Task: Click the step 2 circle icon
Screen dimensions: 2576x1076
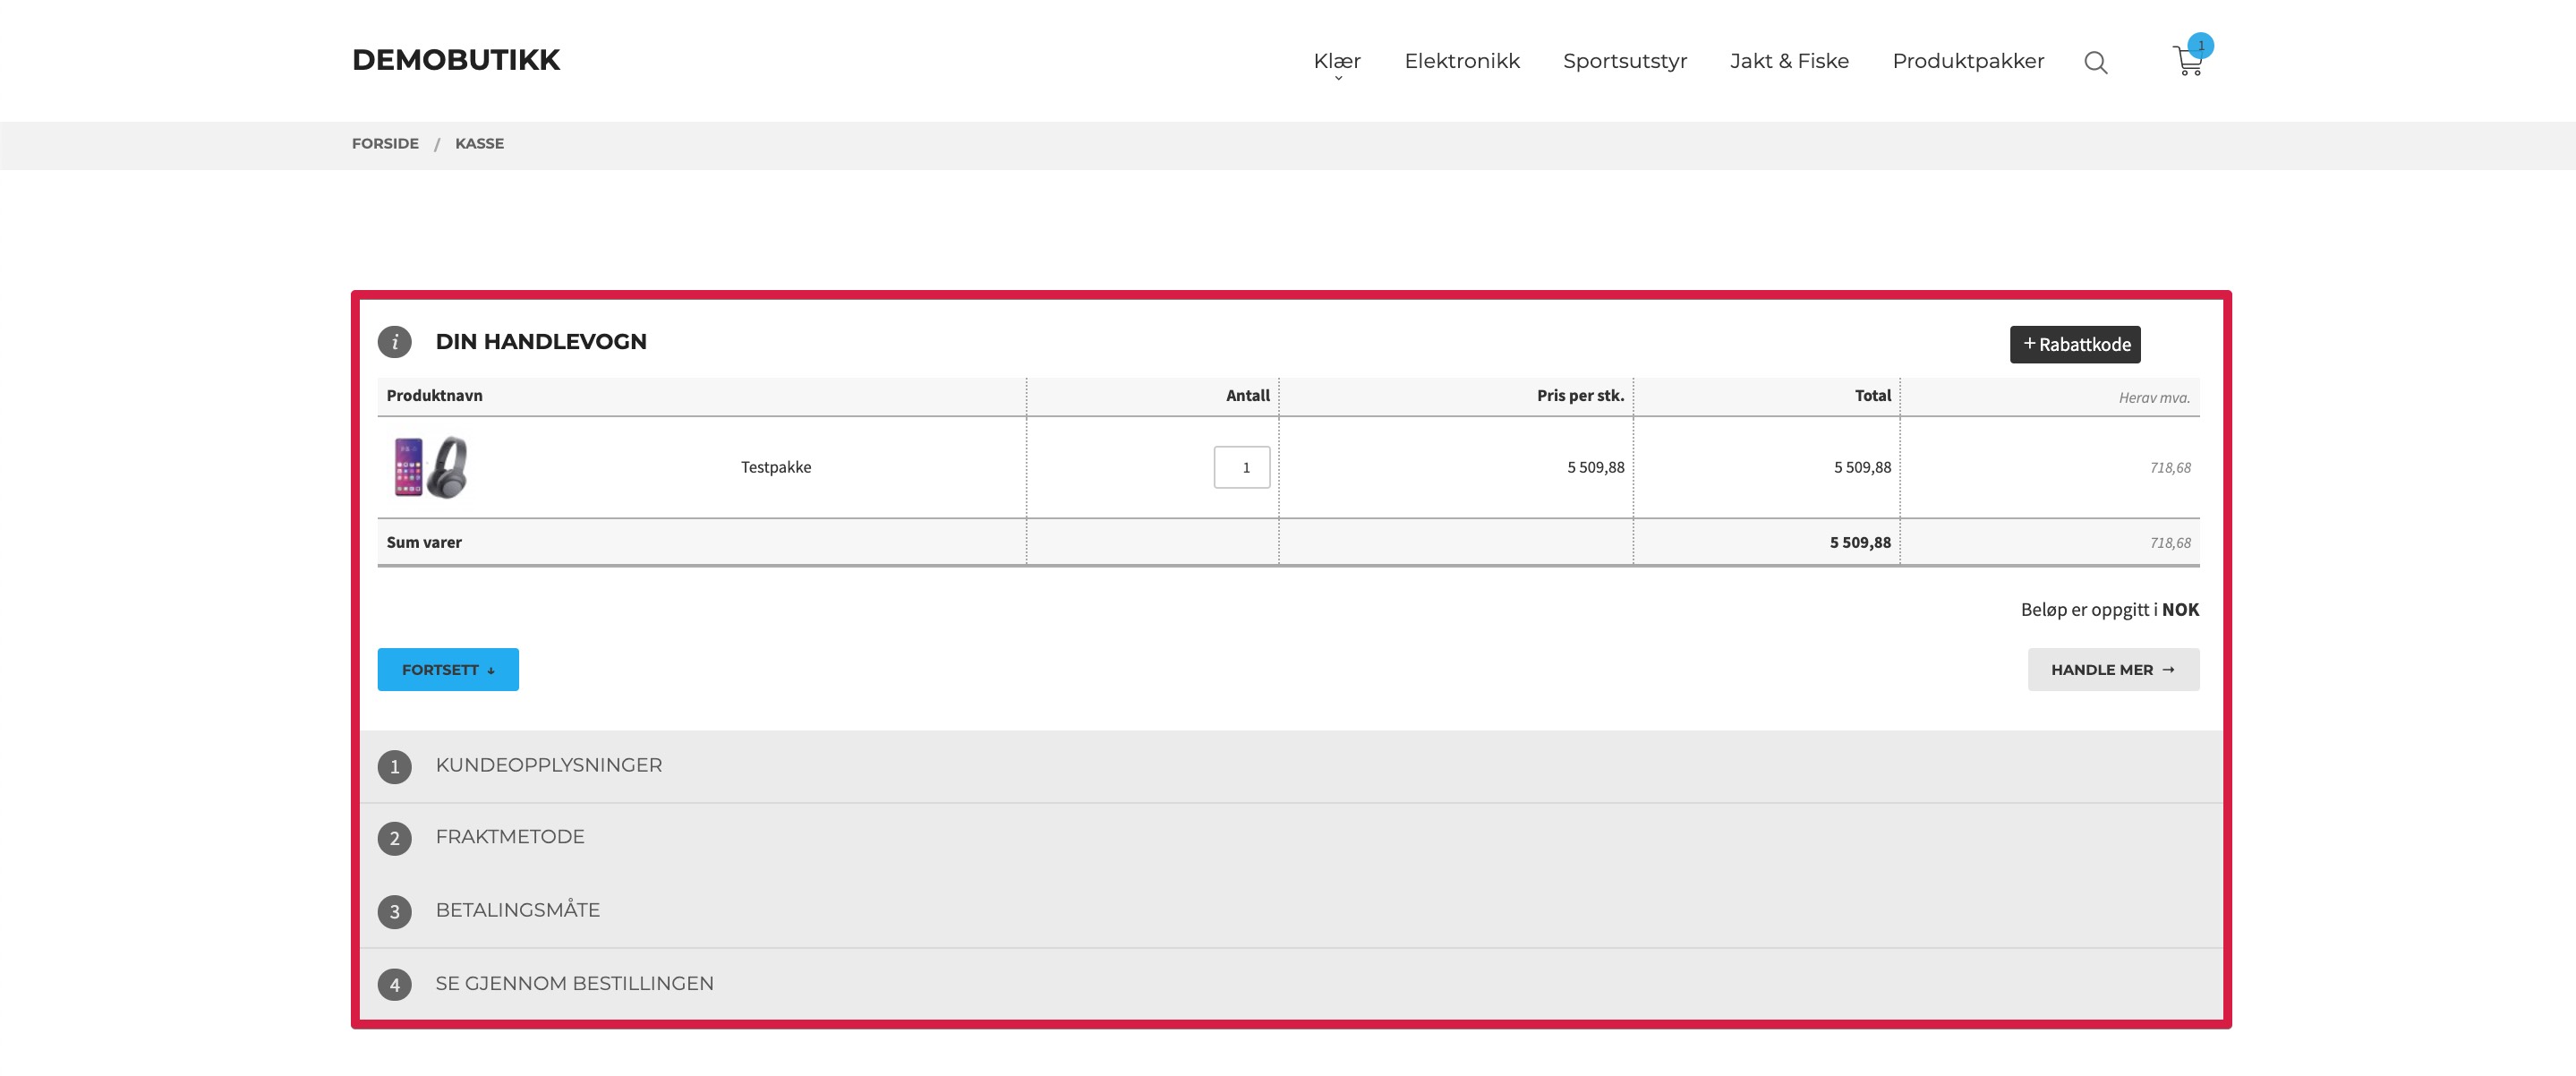Action: tap(394, 838)
